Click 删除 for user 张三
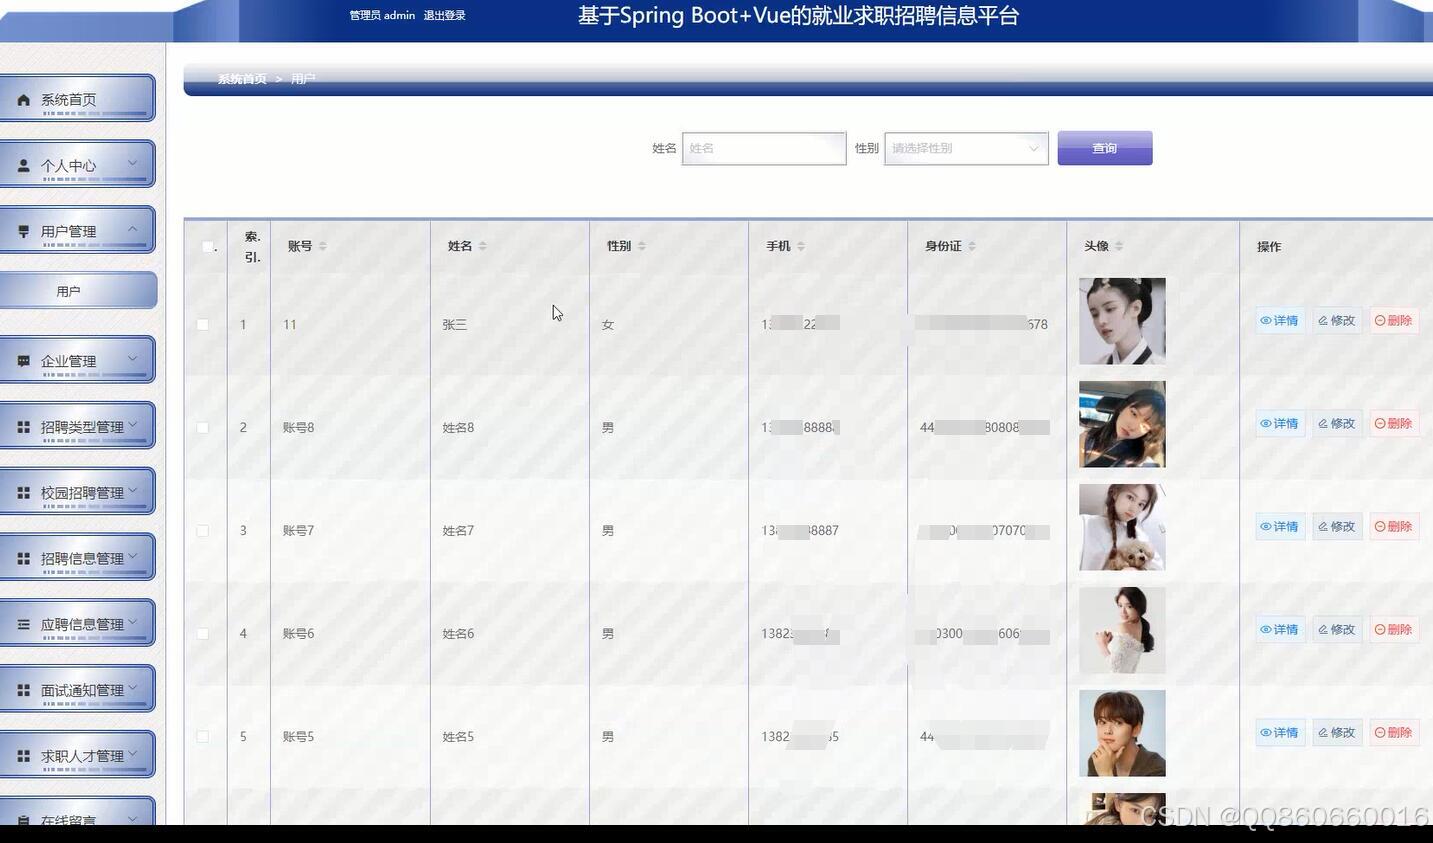 [1394, 321]
